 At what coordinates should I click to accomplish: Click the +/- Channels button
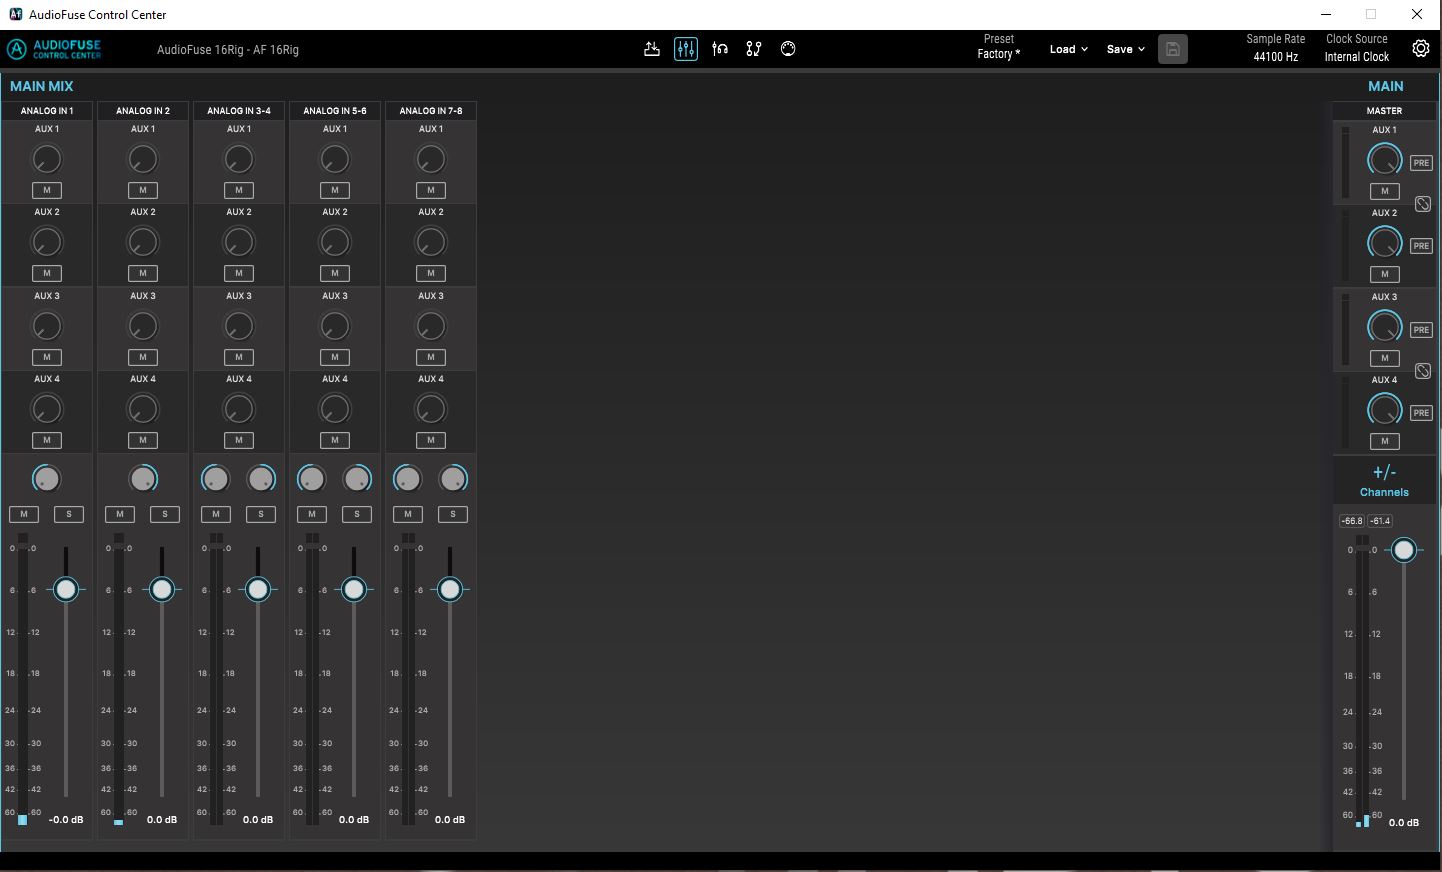point(1383,479)
